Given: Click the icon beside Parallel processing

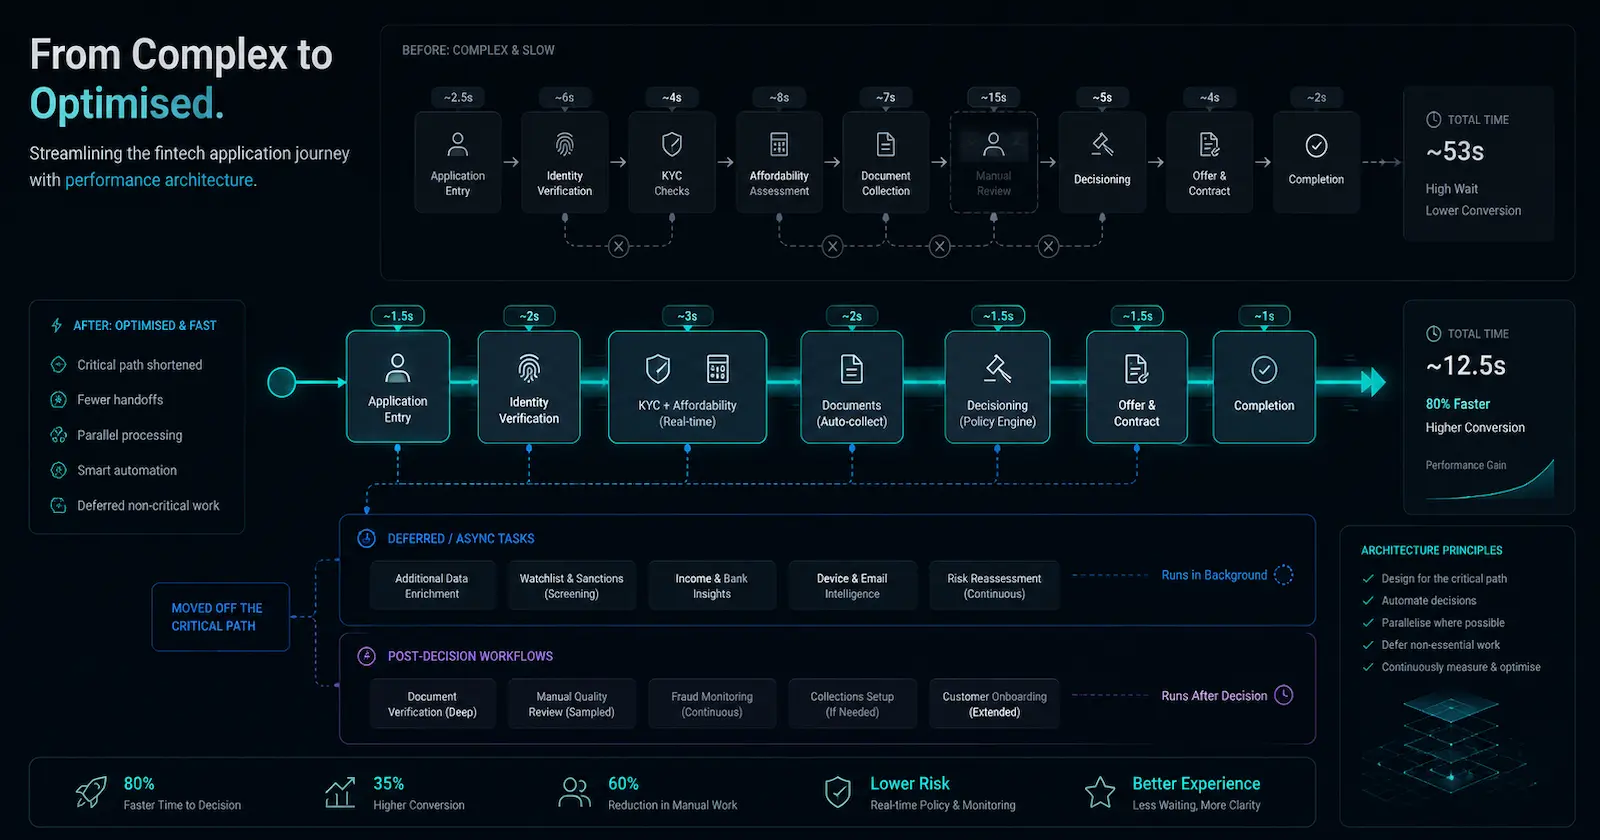Looking at the screenshot, I should [x=58, y=435].
